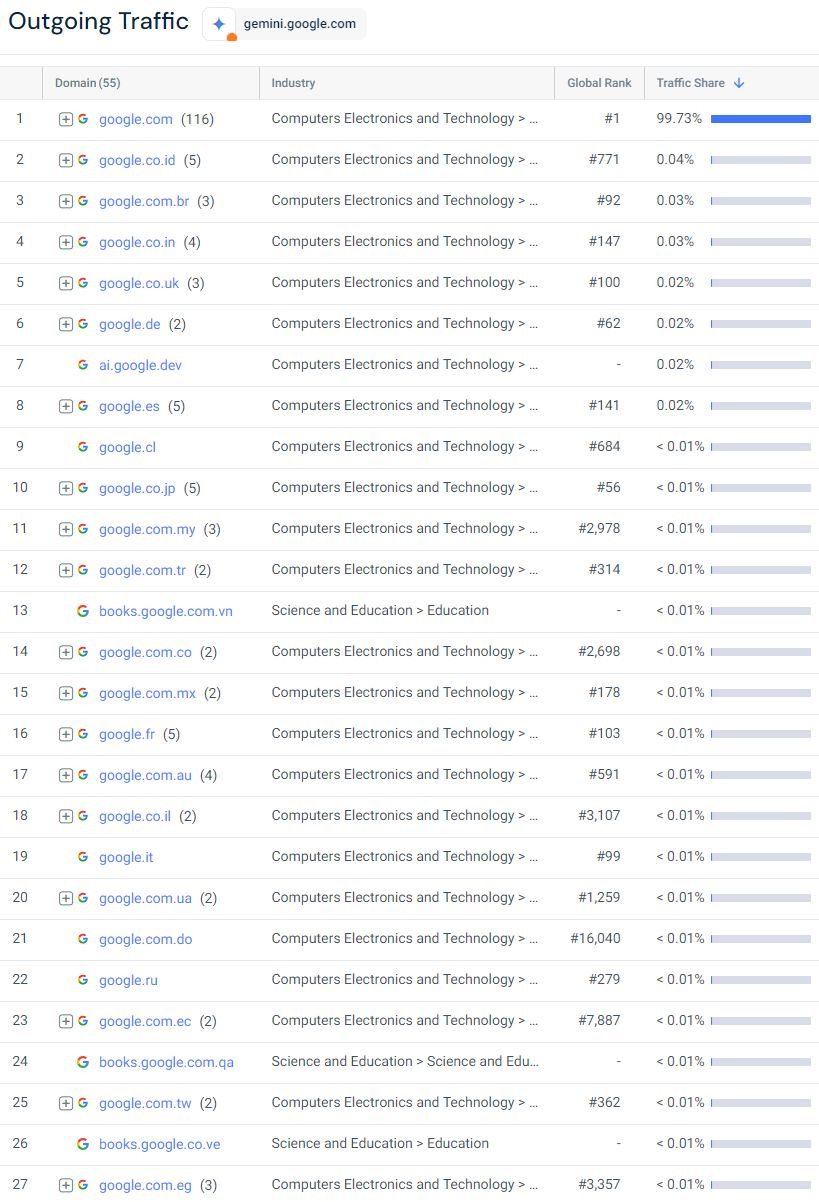Image resolution: width=819 pixels, height=1202 pixels.
Task: Click the #16,040 global rank cell
Action: [x=596, y=938]
